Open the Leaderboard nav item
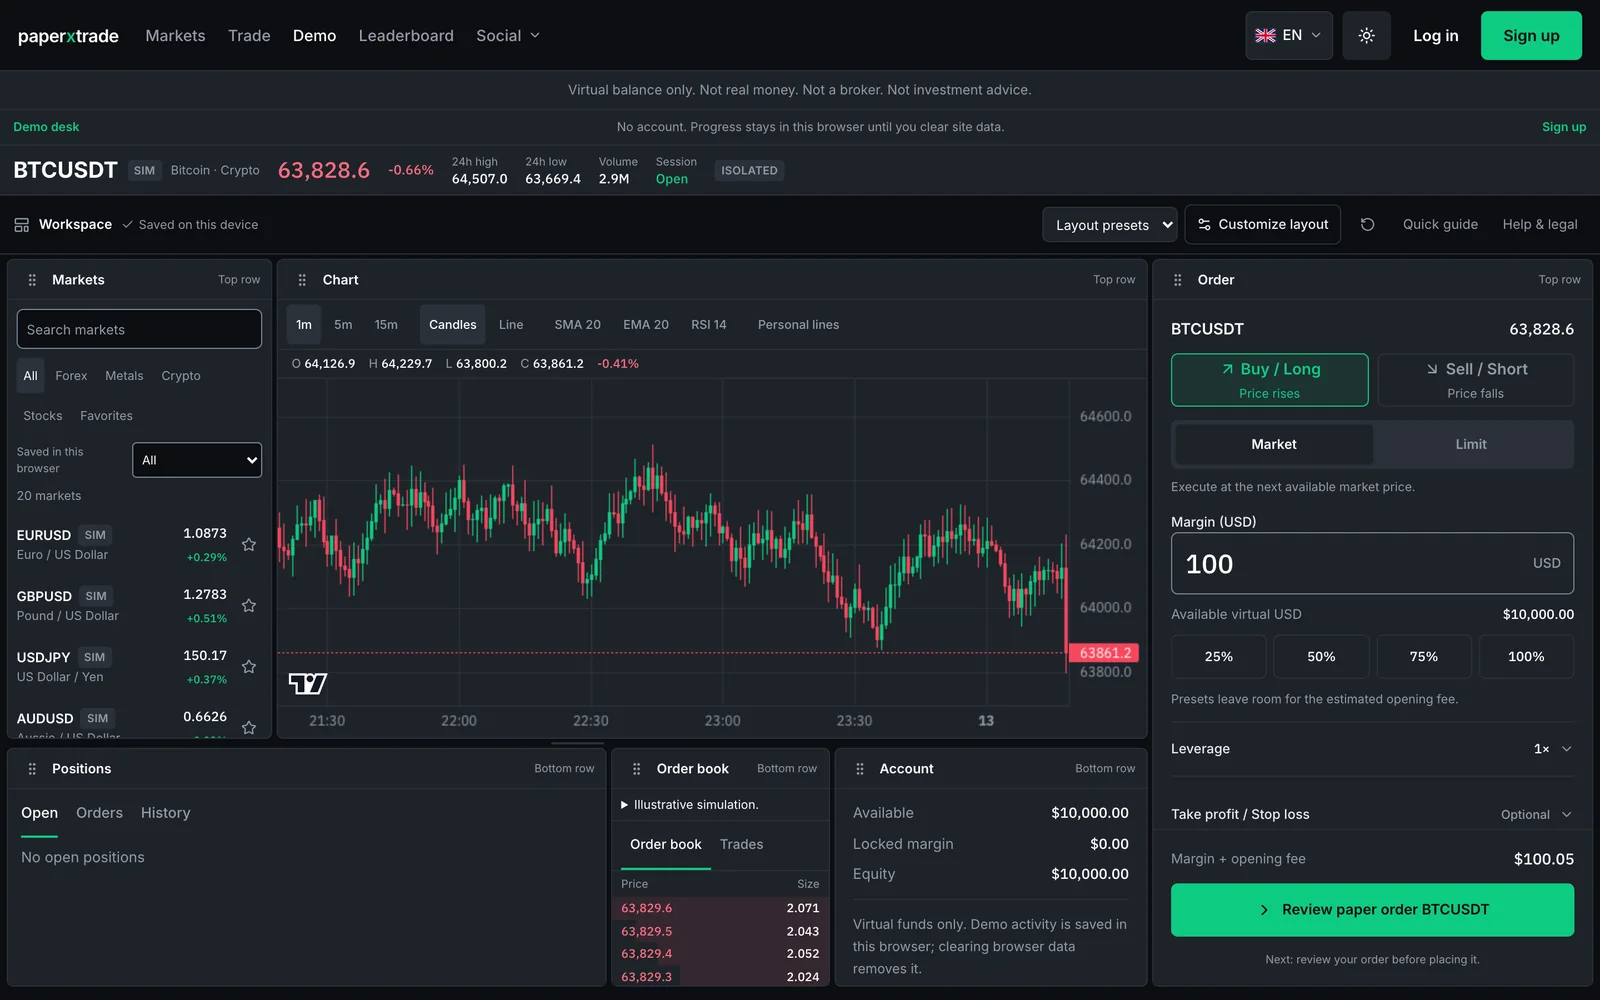1600x1000 pixels. (x=406, y=36)
